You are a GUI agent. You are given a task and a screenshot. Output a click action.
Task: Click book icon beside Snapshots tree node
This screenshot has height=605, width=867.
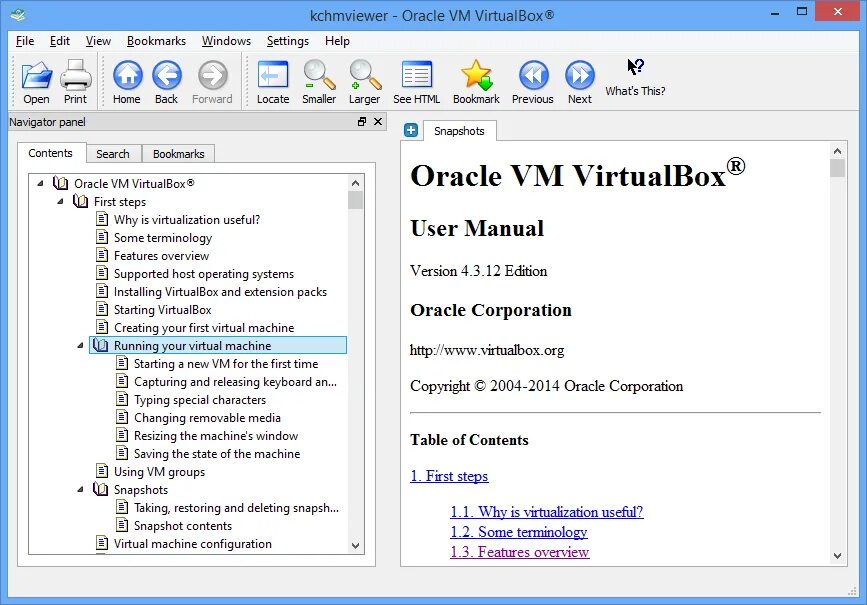(x=100, y=489)
